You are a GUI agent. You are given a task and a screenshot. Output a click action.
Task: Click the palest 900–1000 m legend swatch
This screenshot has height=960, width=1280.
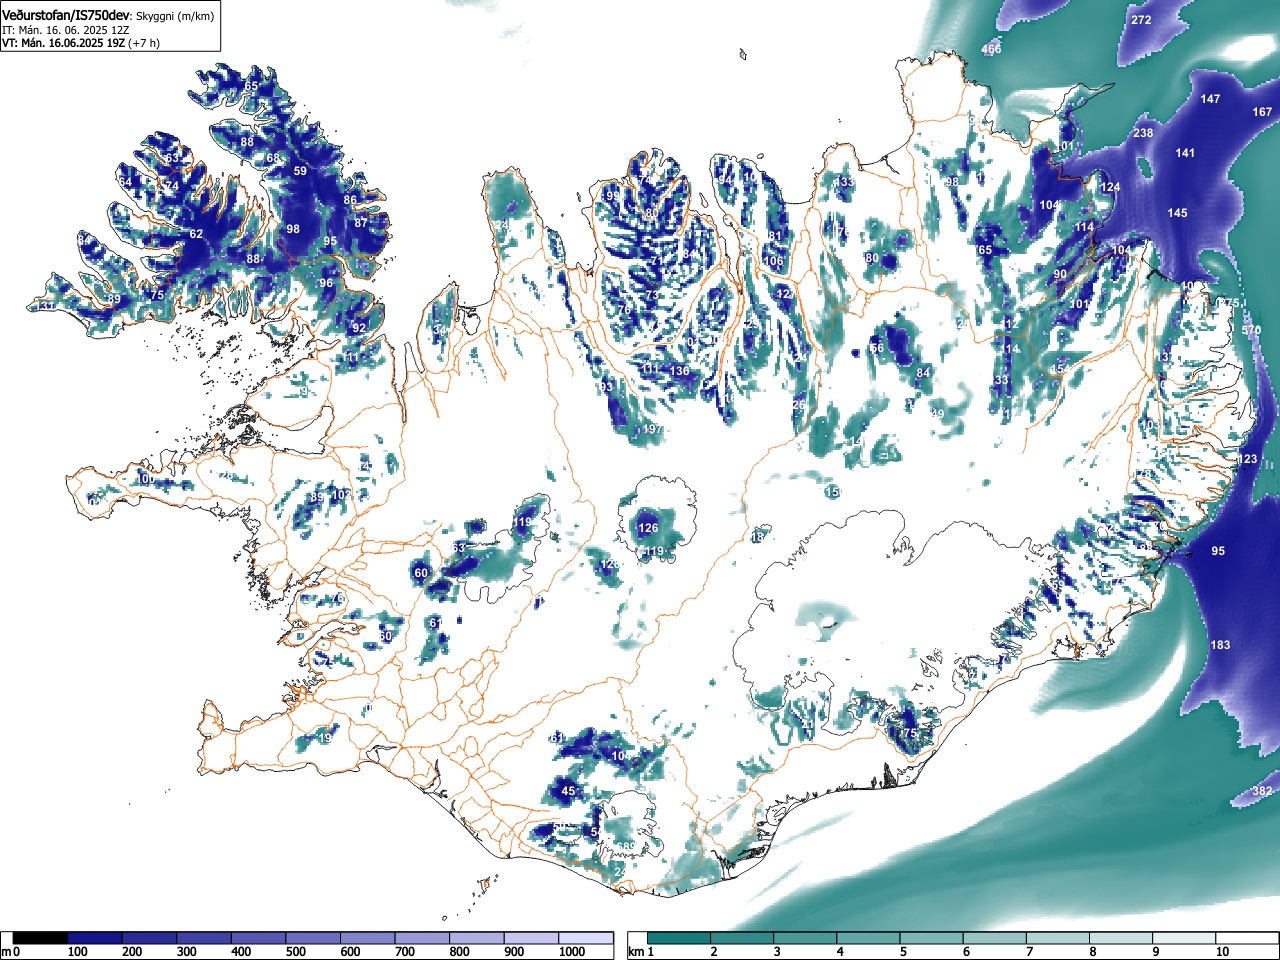[531, 938]
